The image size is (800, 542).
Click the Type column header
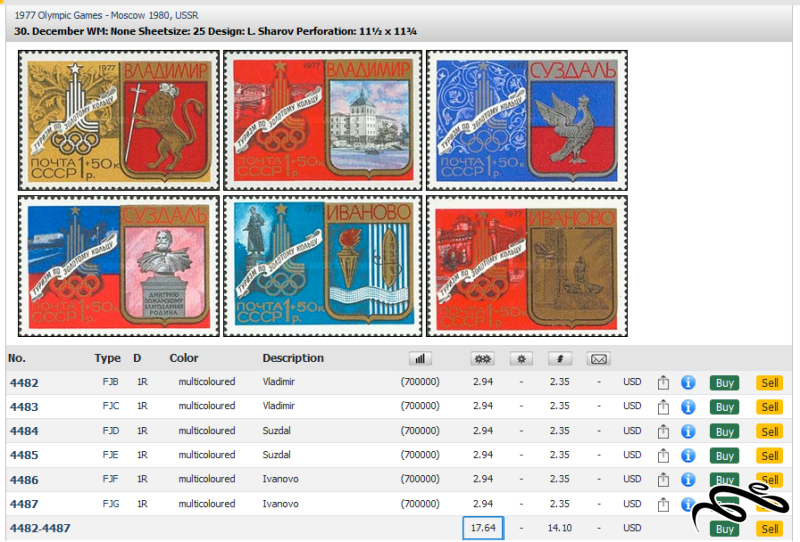pos(107,358)
